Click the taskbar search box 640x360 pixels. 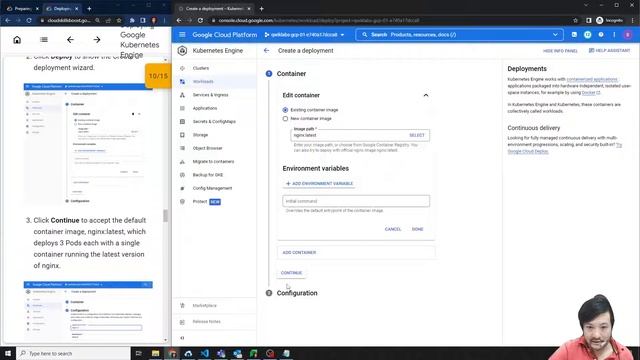click(x=73, y=353)
